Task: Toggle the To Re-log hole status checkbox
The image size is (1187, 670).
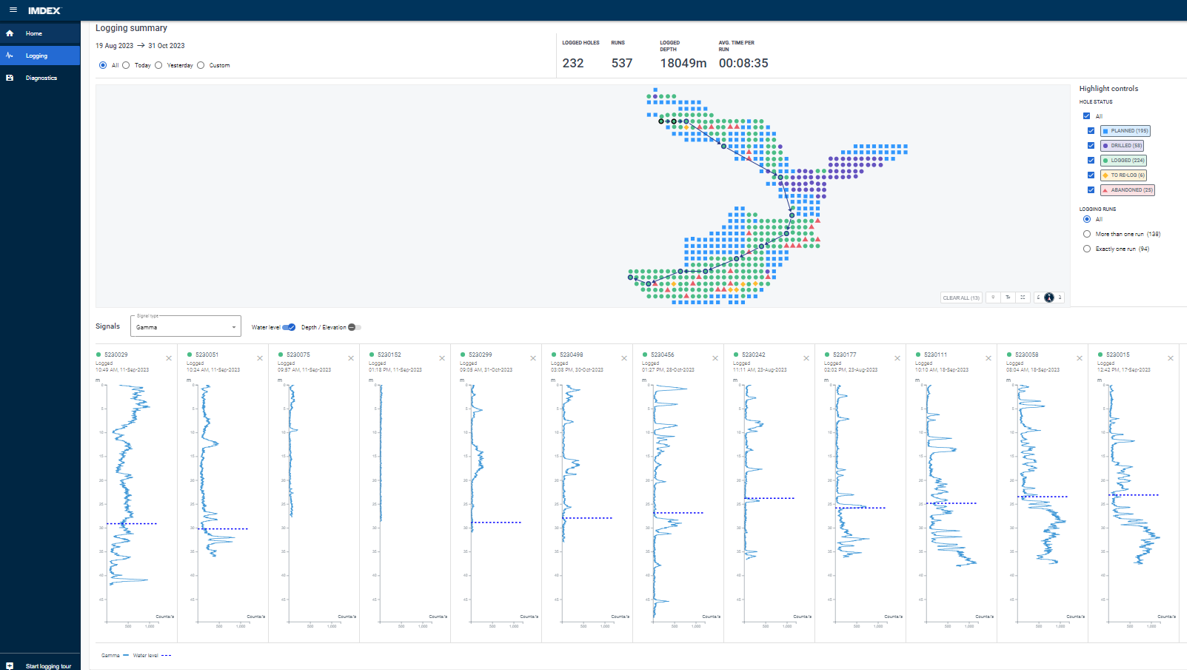Action: [1091, 175]
